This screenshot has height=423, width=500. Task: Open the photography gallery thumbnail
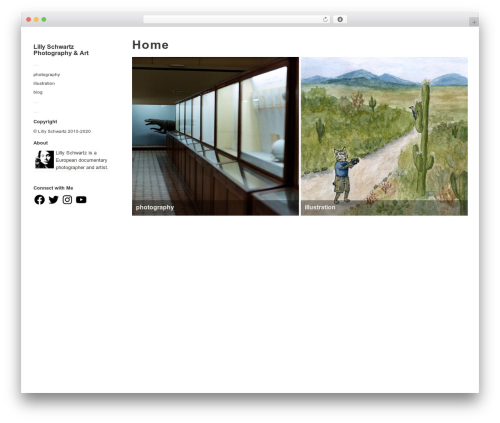click(215, 136)
